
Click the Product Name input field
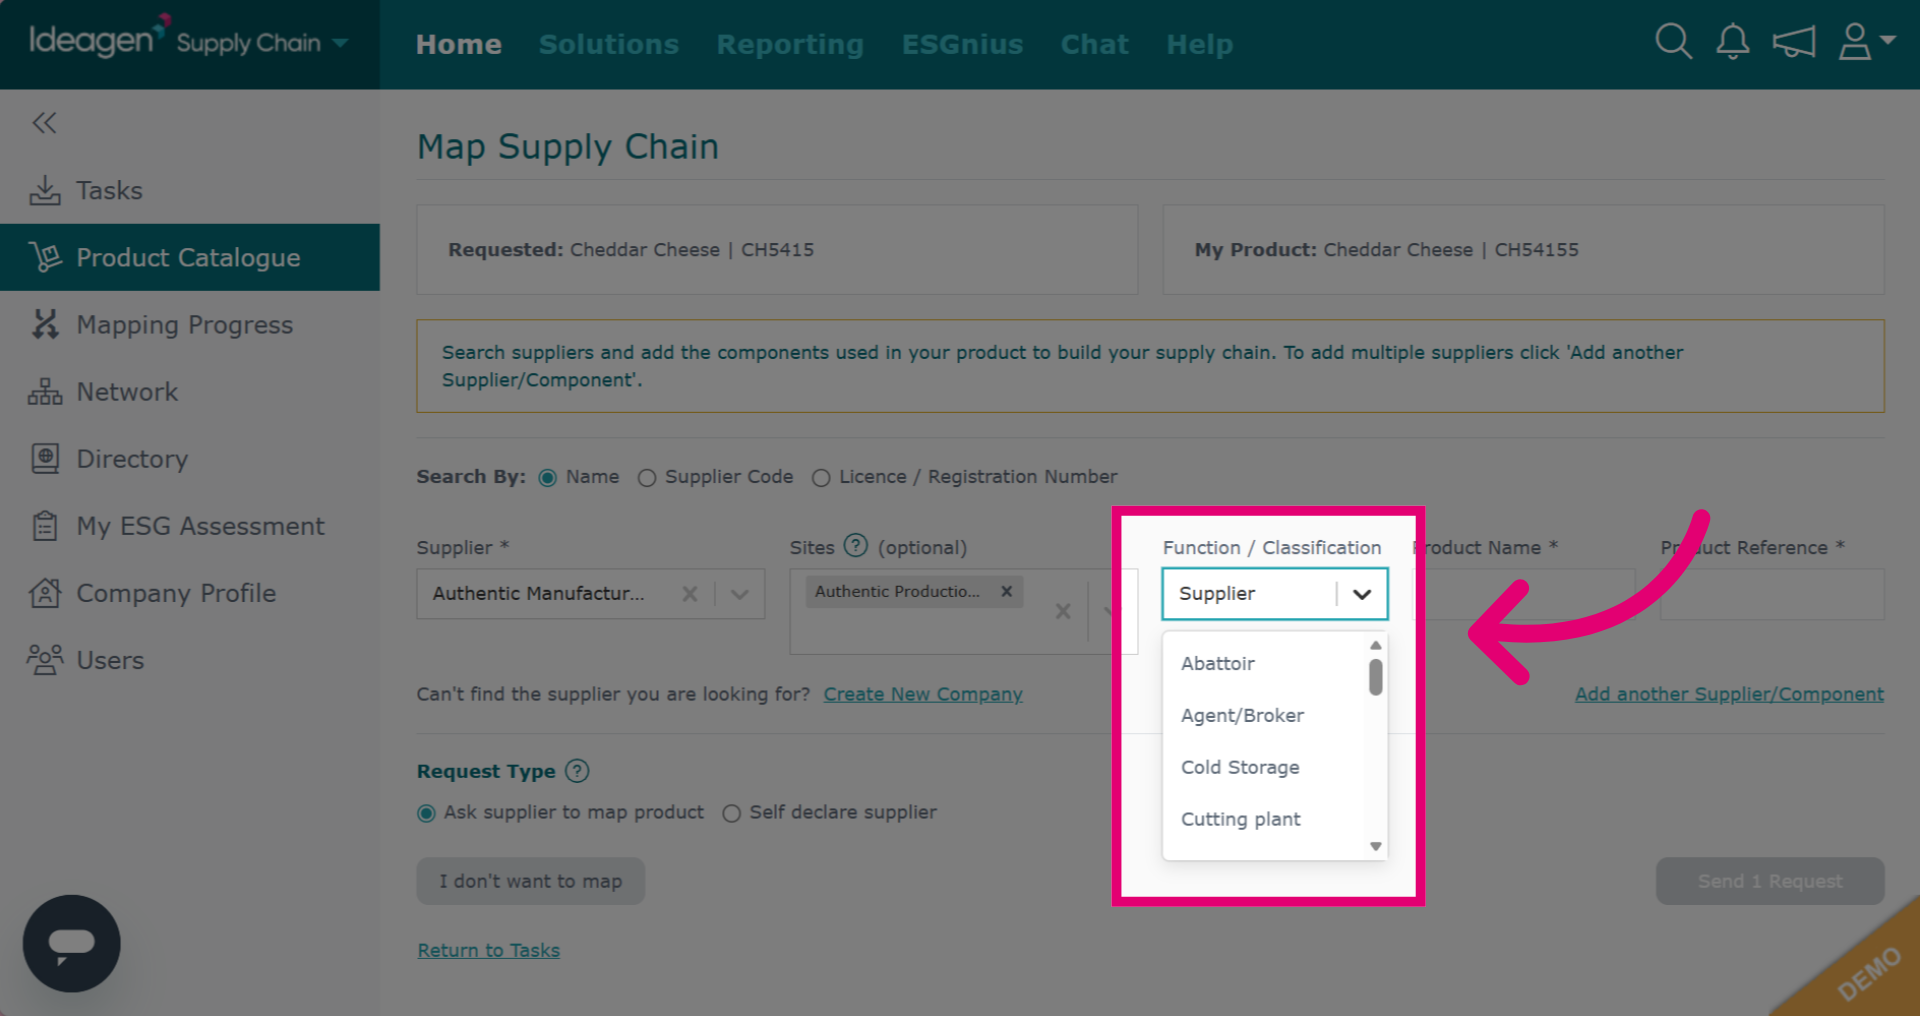[x=1523, y=594]
